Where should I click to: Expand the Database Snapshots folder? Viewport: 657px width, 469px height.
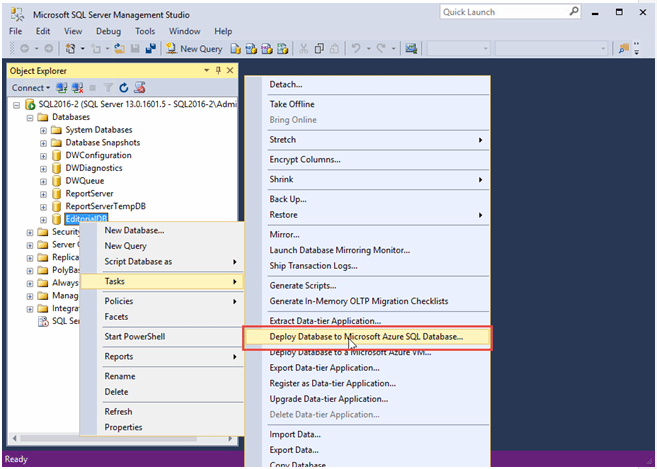pyautogui.click(x=44, y=143)
